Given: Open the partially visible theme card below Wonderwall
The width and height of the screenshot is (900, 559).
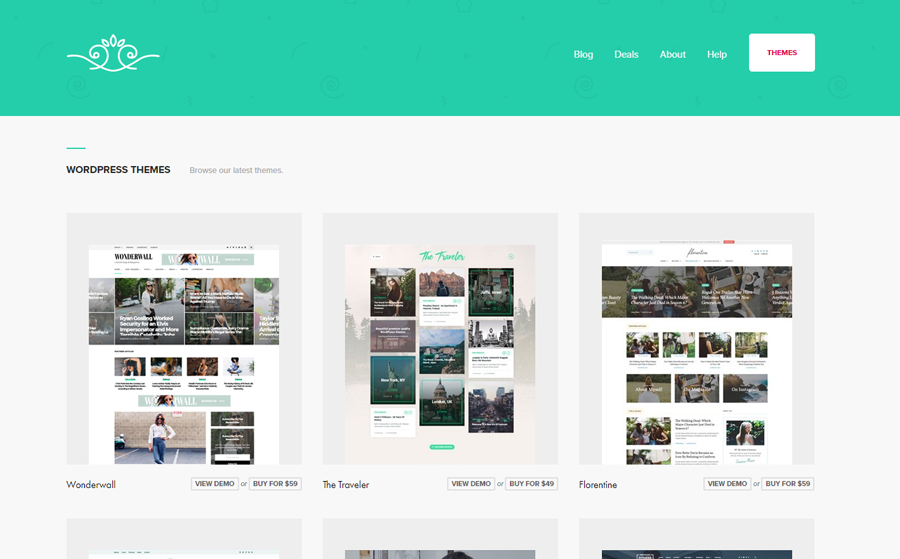Looking at the screenshot, I should pos(184,540).
